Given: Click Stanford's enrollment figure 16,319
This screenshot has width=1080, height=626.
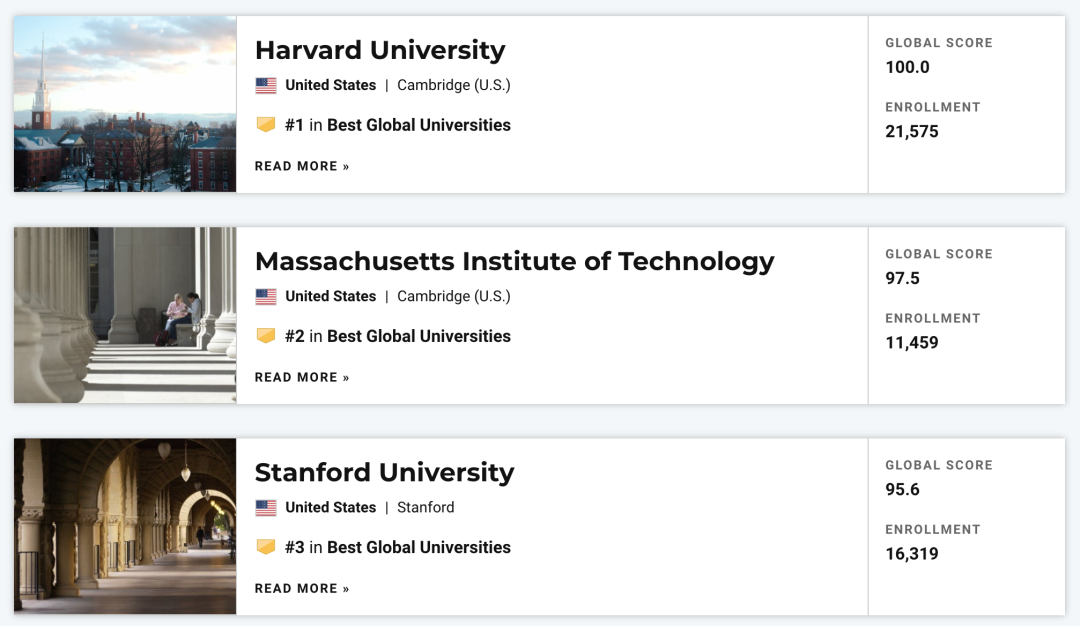Looking at the screenshot, I should coord(911,553).
